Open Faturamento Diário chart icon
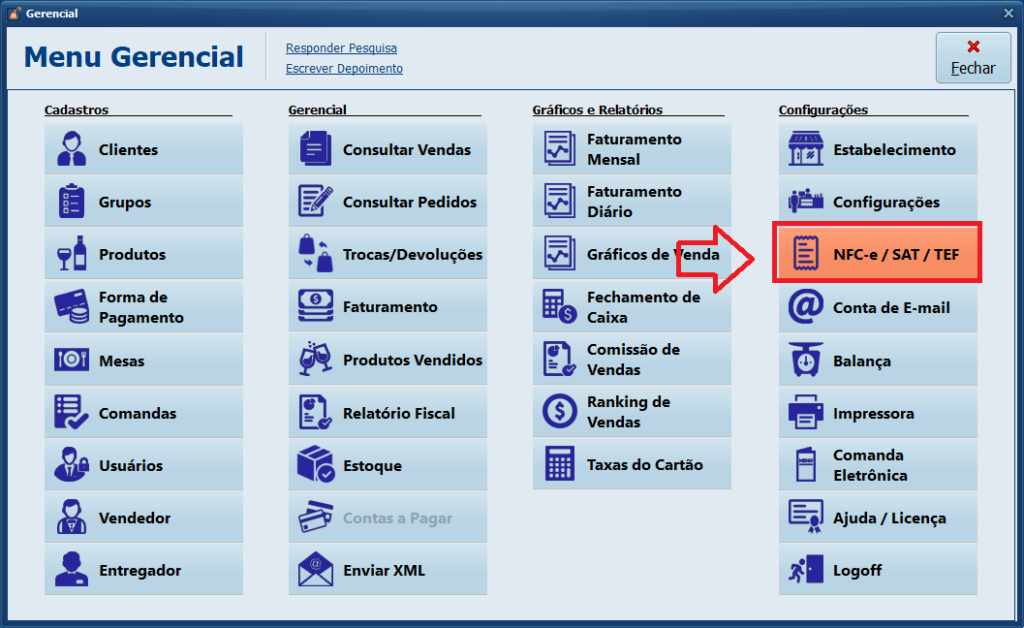 coord(560,200)
